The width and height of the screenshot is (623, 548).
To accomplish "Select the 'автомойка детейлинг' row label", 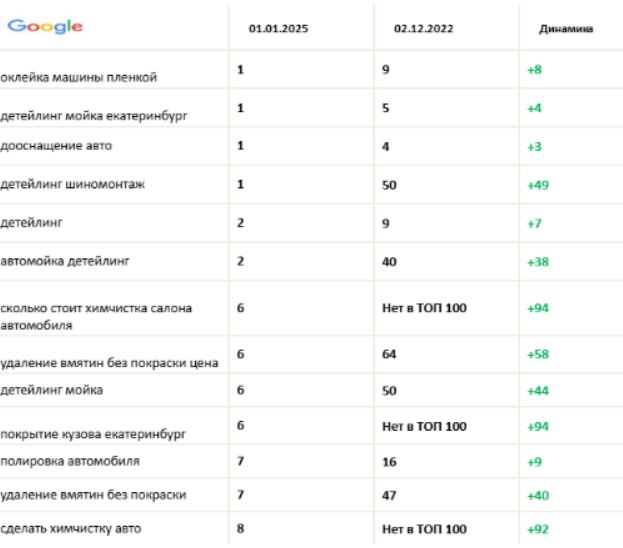I will click(x=65, y=261).
